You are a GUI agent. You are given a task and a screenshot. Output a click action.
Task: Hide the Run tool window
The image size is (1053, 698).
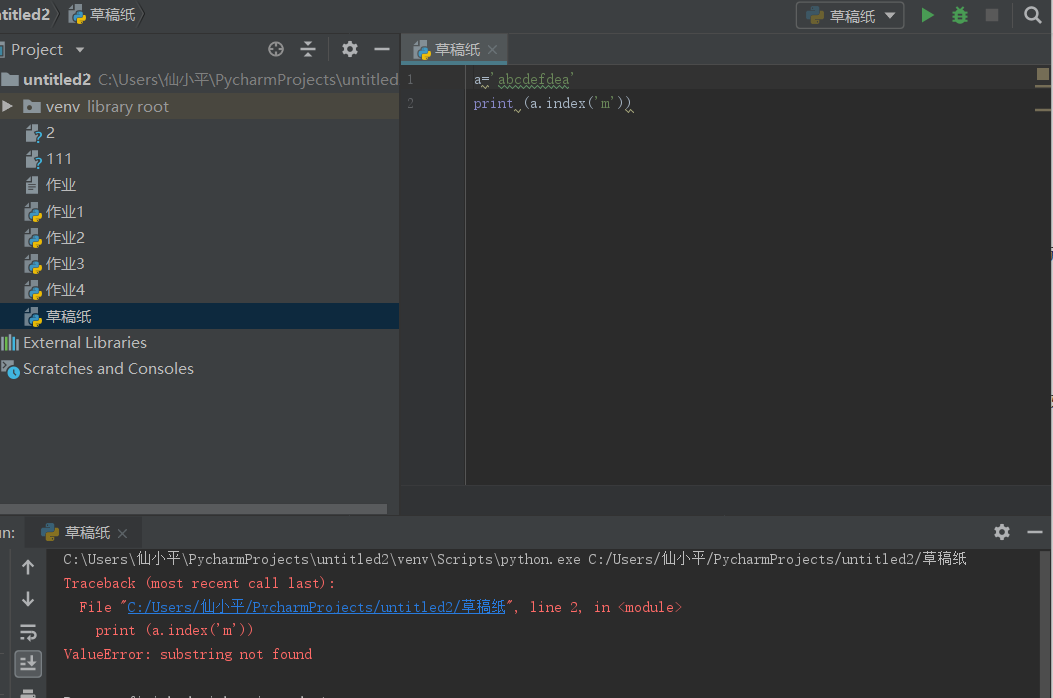[1034, 532]
